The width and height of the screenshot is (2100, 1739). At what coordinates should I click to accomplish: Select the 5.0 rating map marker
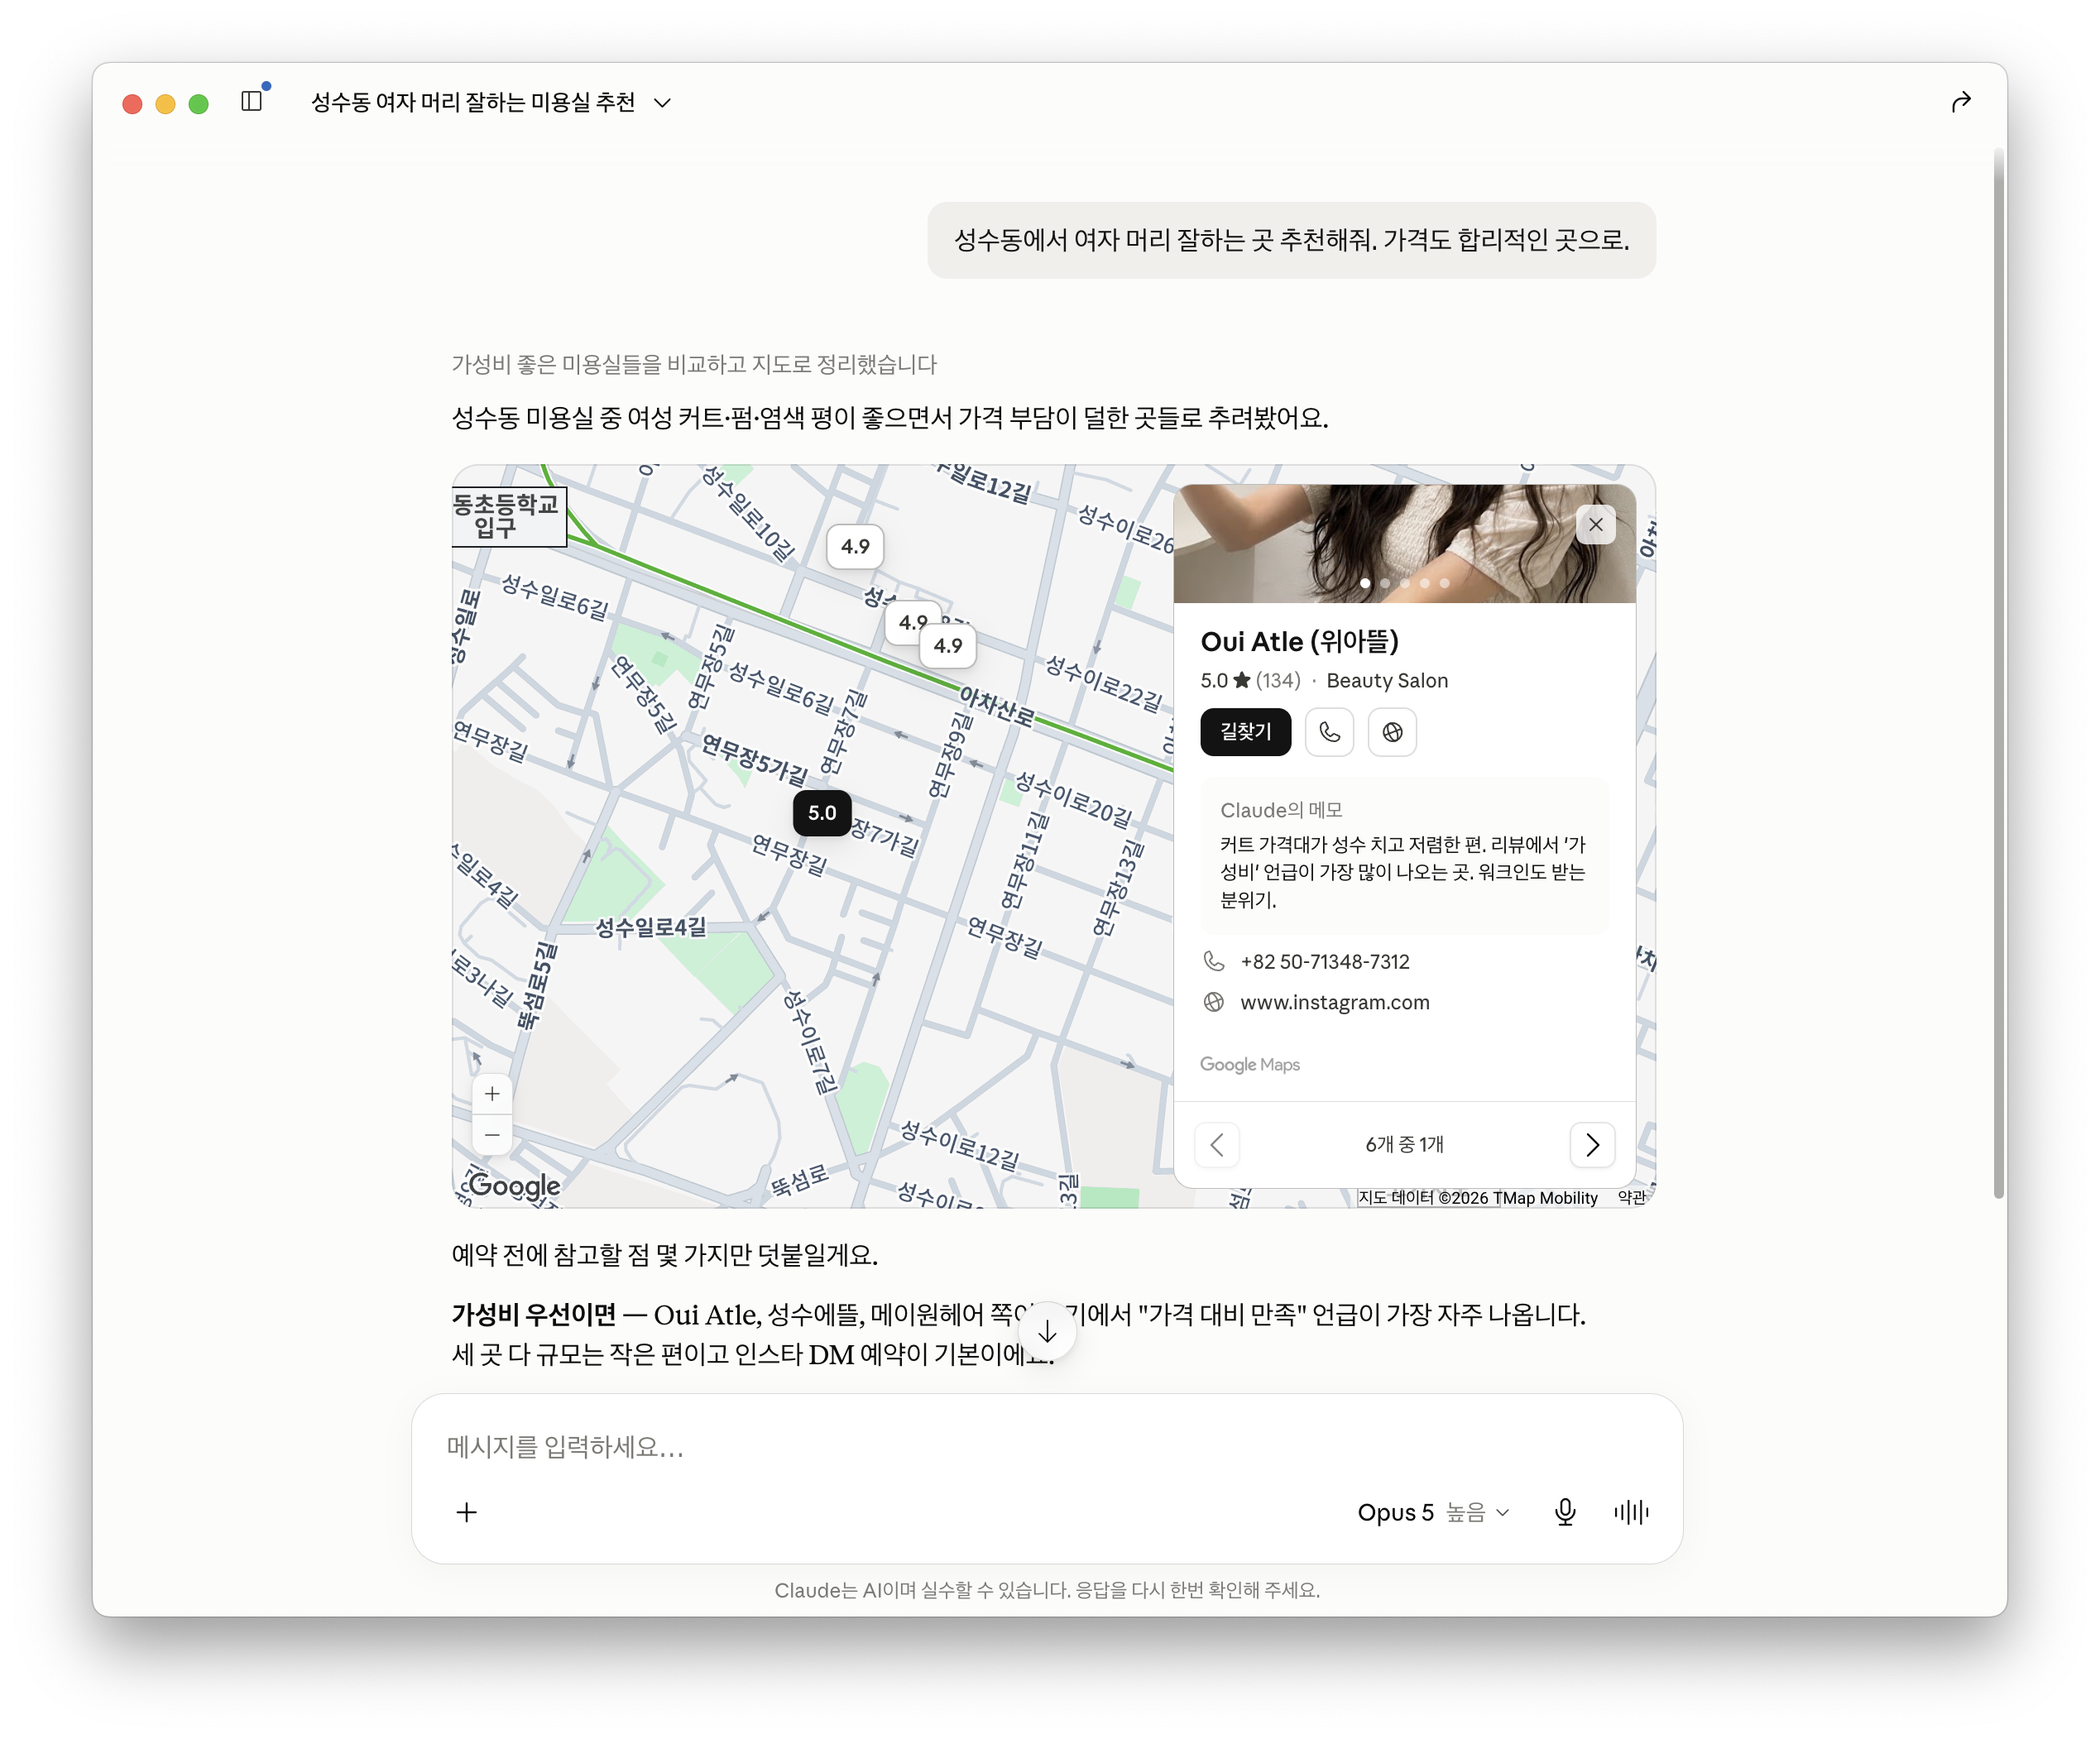point(822,813)
